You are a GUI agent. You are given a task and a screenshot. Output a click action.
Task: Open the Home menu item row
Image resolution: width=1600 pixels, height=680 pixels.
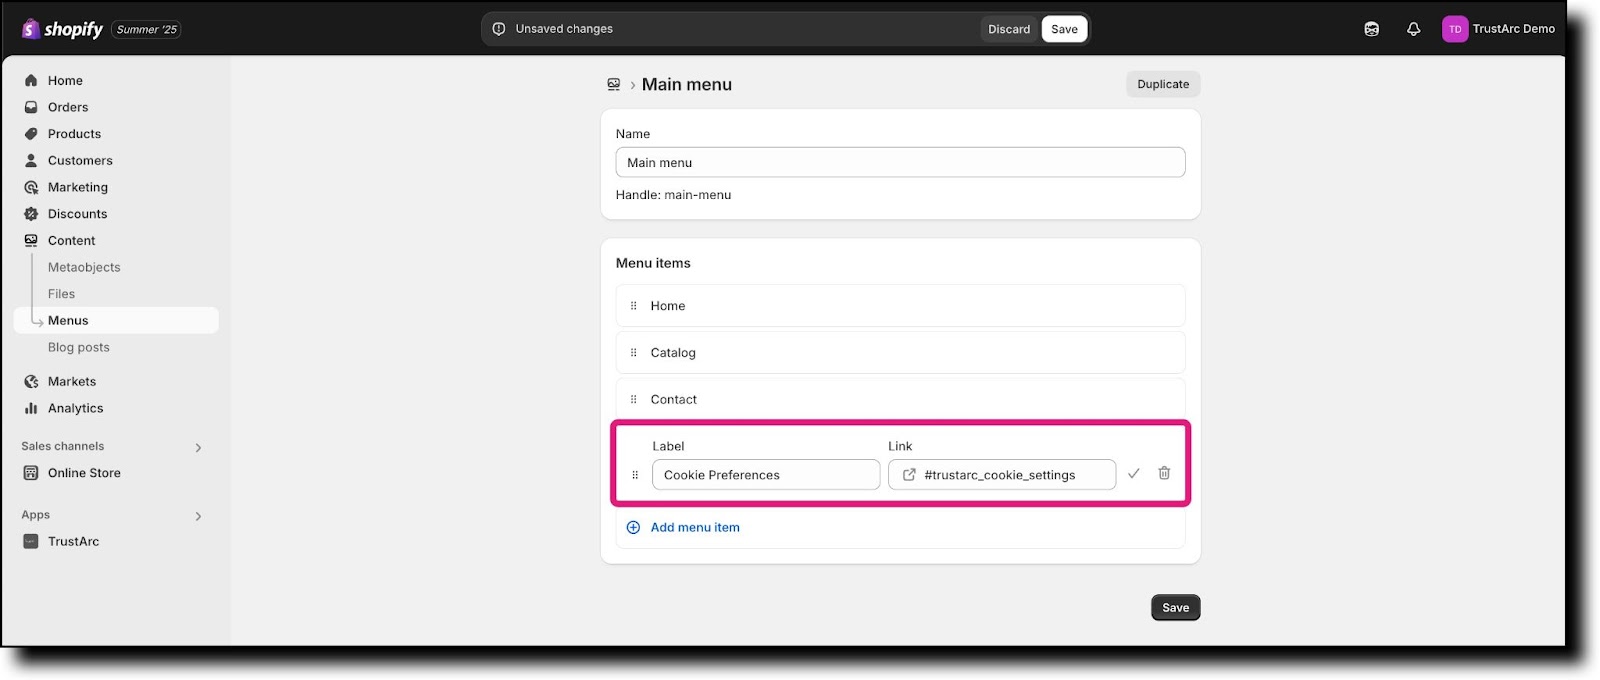coord(900,306)
